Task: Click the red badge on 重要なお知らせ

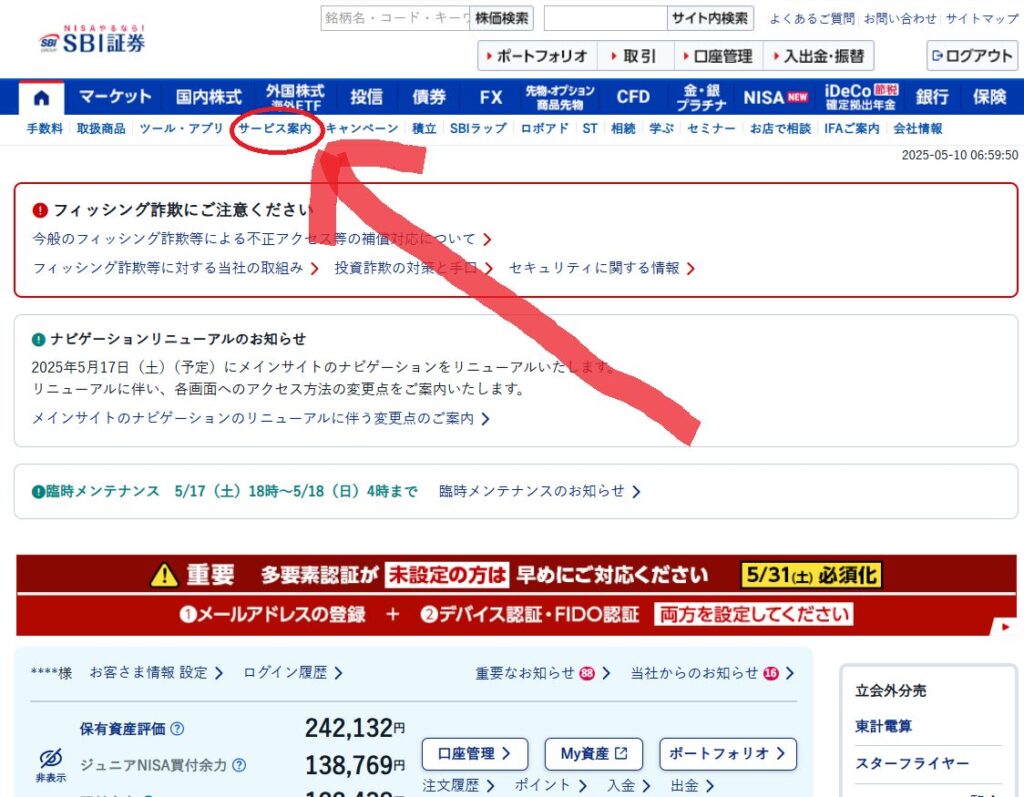Action: coord(587,673)
